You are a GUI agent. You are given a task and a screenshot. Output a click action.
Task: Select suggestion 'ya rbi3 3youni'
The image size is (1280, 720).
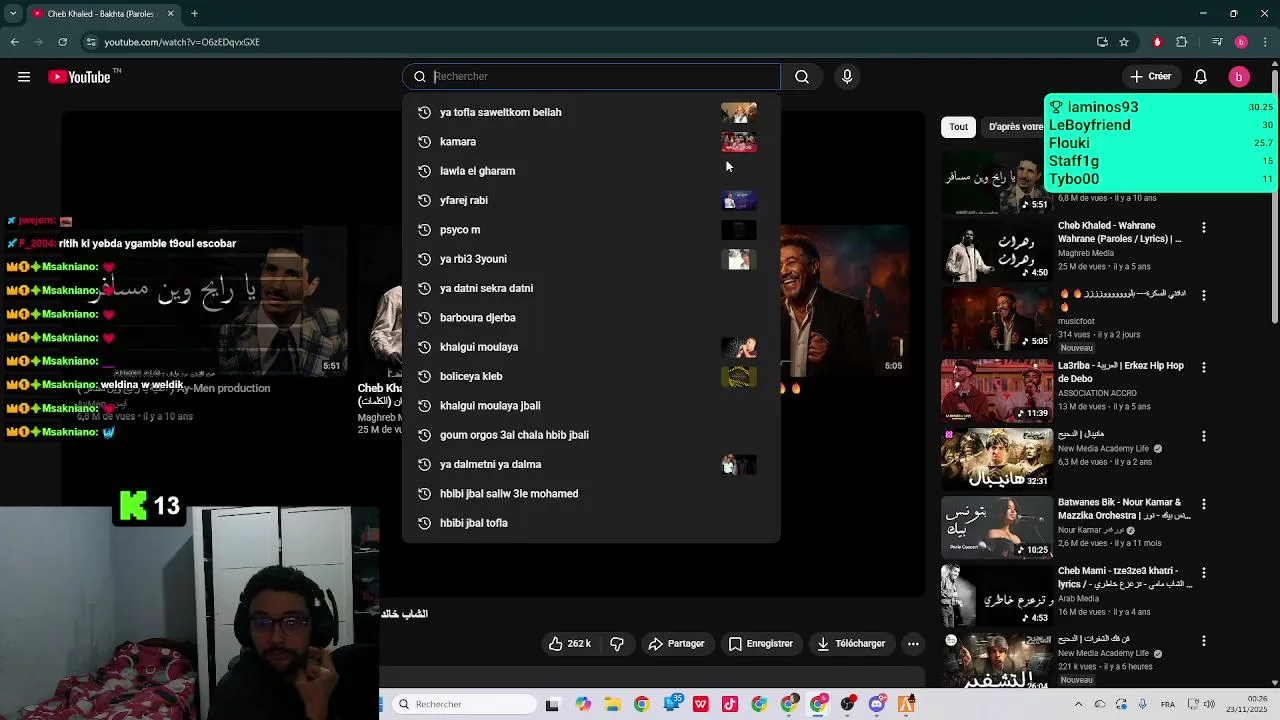(x=591, y=259)
